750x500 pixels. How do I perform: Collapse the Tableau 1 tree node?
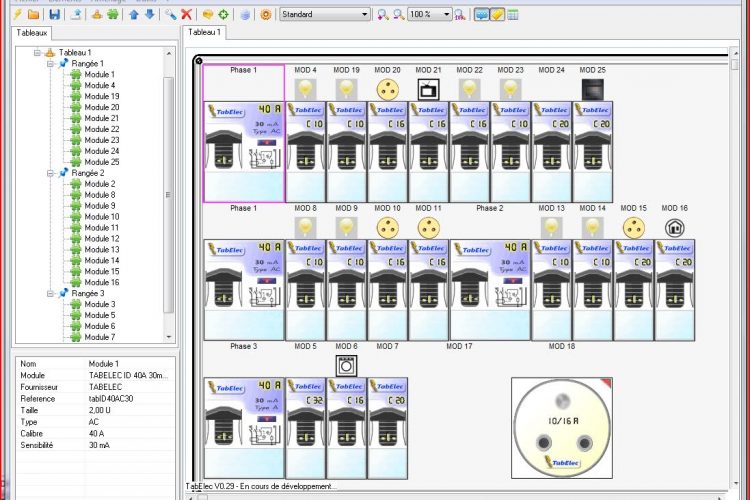click(37, 52)
